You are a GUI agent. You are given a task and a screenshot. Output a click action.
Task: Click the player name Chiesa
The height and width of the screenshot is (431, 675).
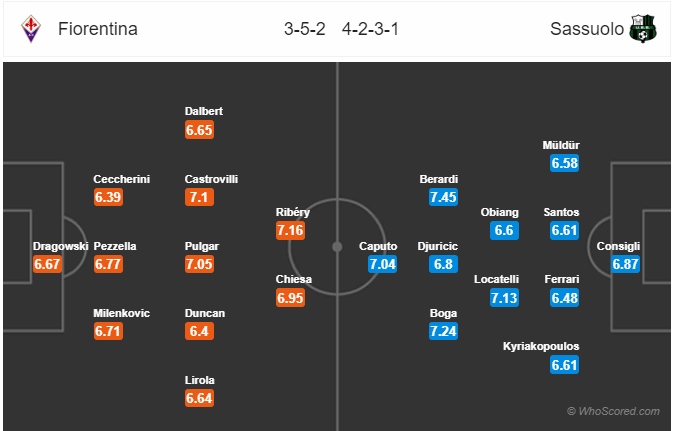(294, 279)
